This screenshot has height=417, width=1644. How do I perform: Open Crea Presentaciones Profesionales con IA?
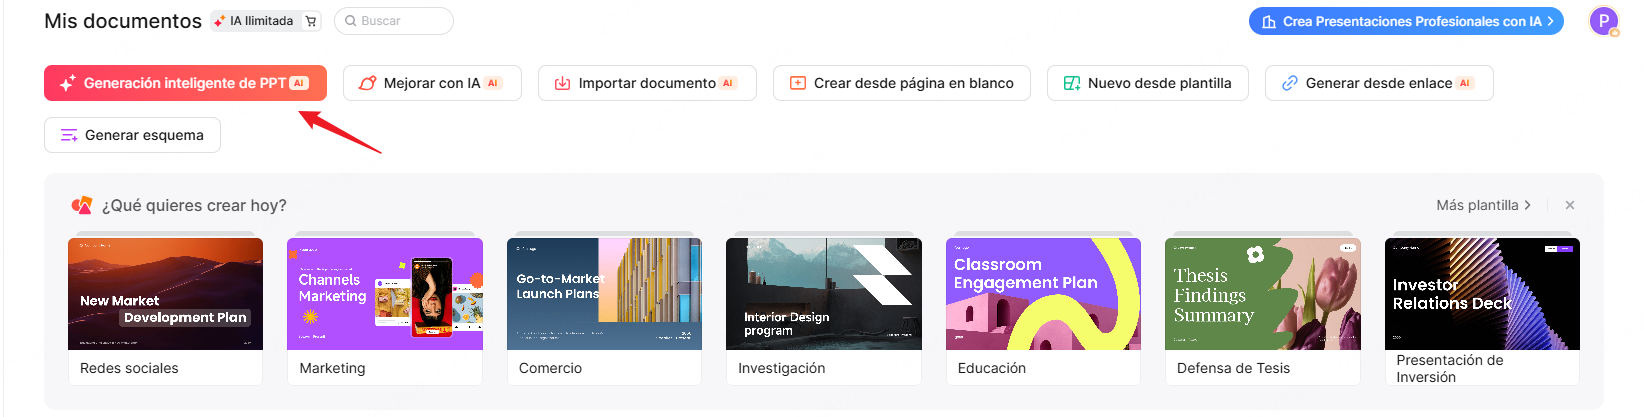click(x=1406, y=21)
